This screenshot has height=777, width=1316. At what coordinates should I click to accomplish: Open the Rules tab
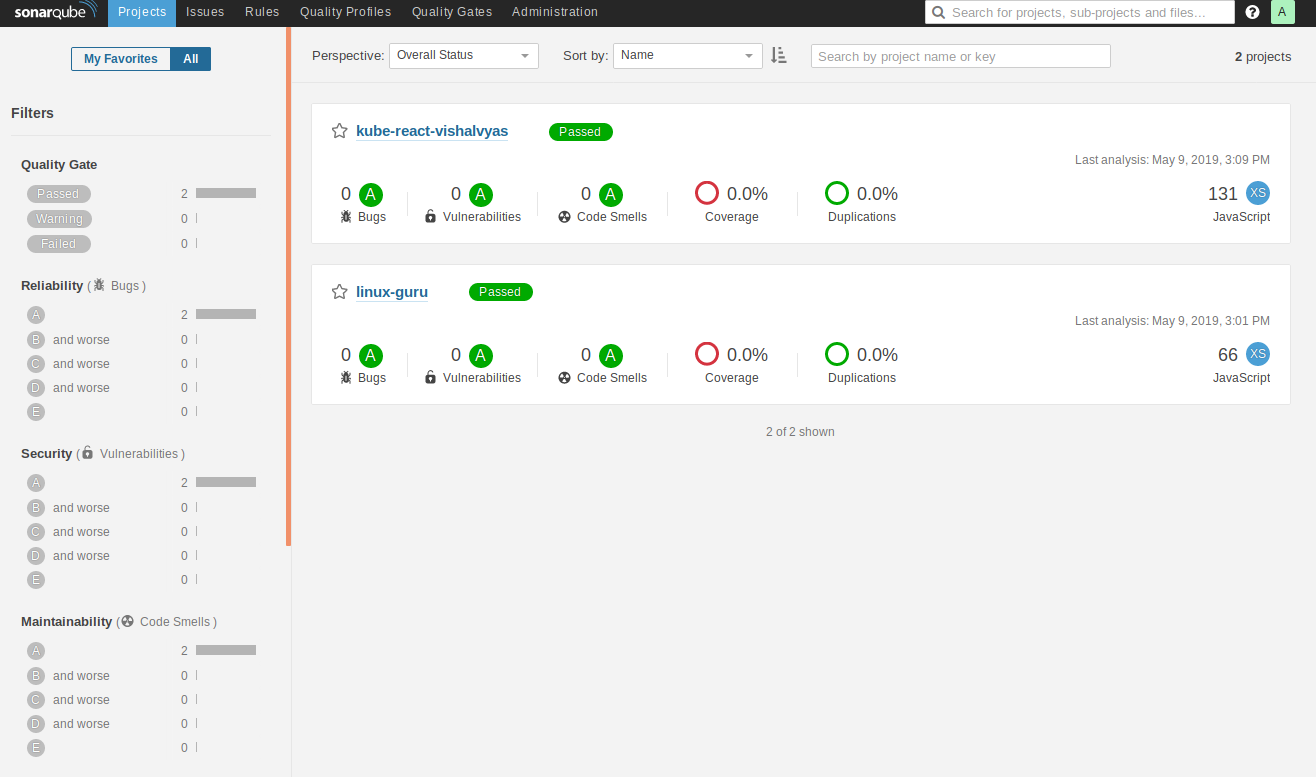click(x=262, y=13)
